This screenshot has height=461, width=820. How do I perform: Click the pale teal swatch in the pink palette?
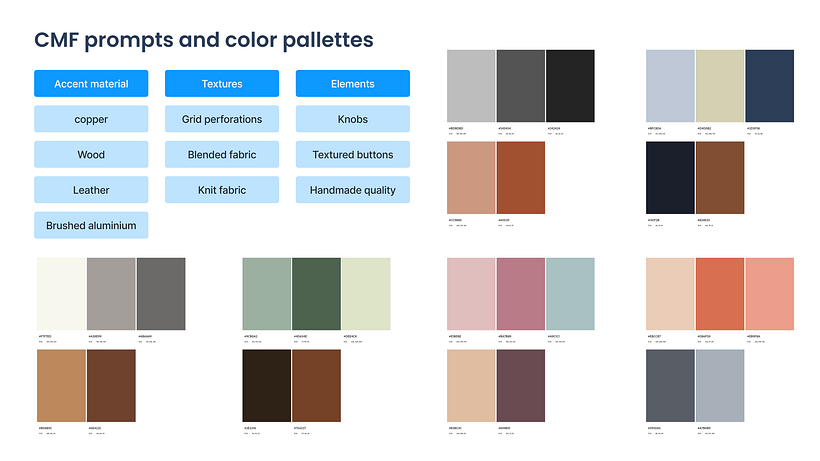pos(570,294)
